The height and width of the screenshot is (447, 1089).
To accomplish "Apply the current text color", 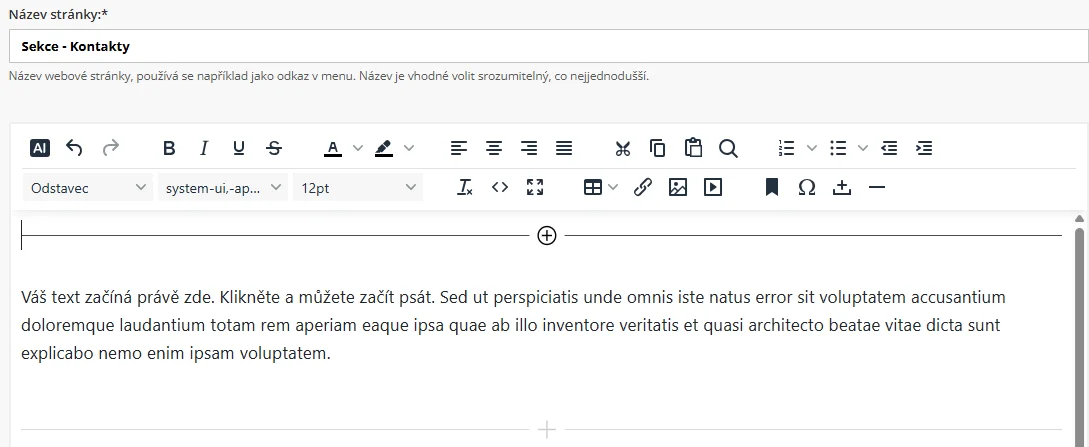I will pos(333,148).
